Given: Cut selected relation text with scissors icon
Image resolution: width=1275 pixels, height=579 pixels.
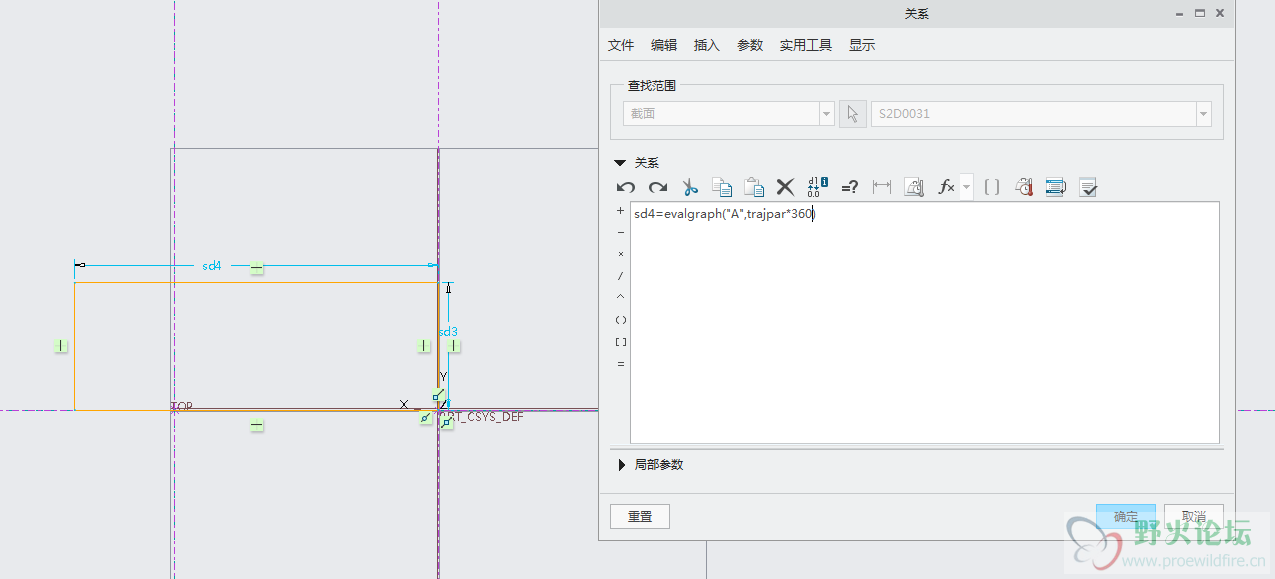Looking at the screenshot, I should click(x=690, y=187).
